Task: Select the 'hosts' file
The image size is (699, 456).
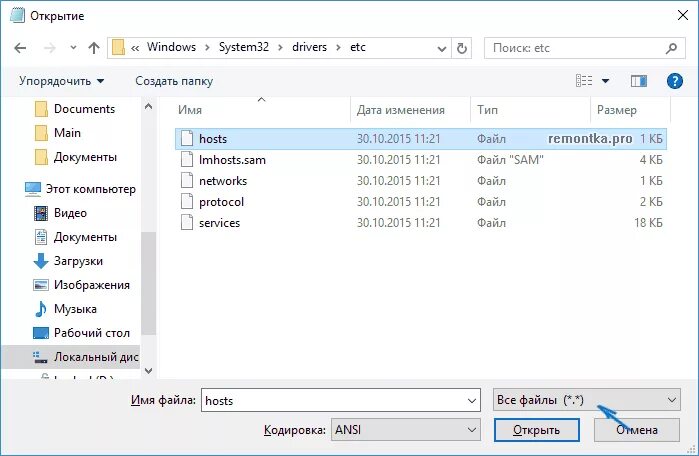Action: [421, 139]
